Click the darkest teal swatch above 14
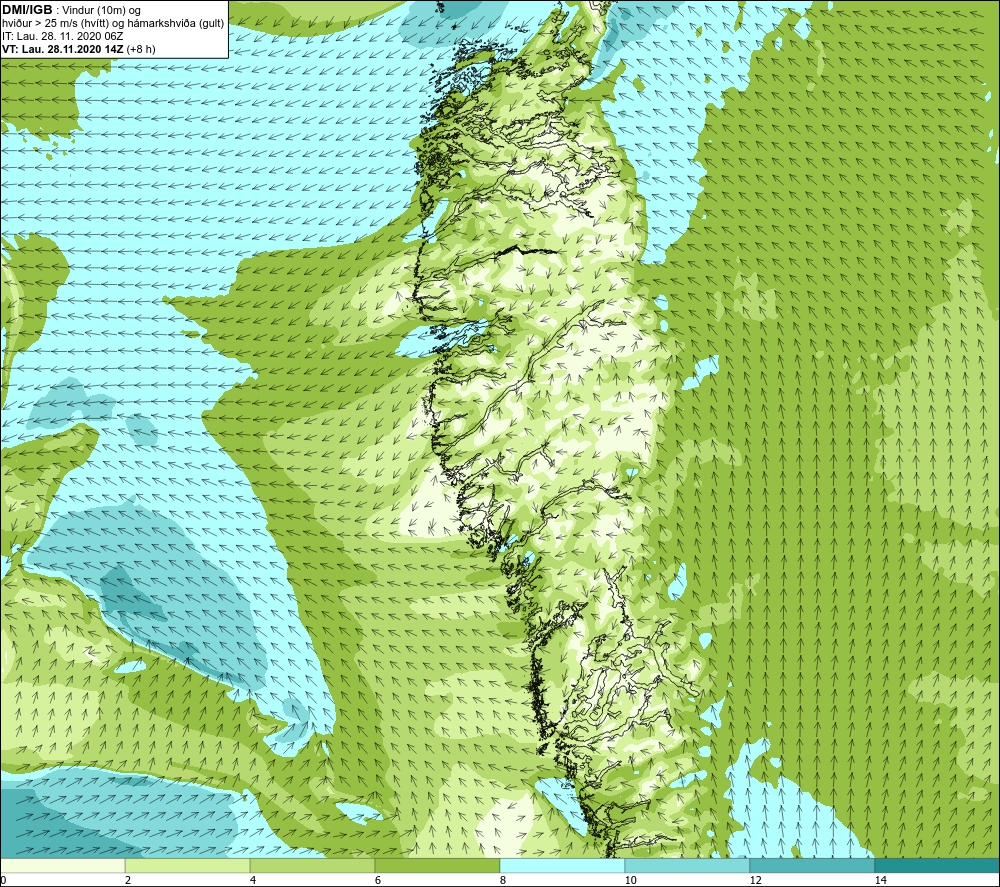 tap(937, 866)
